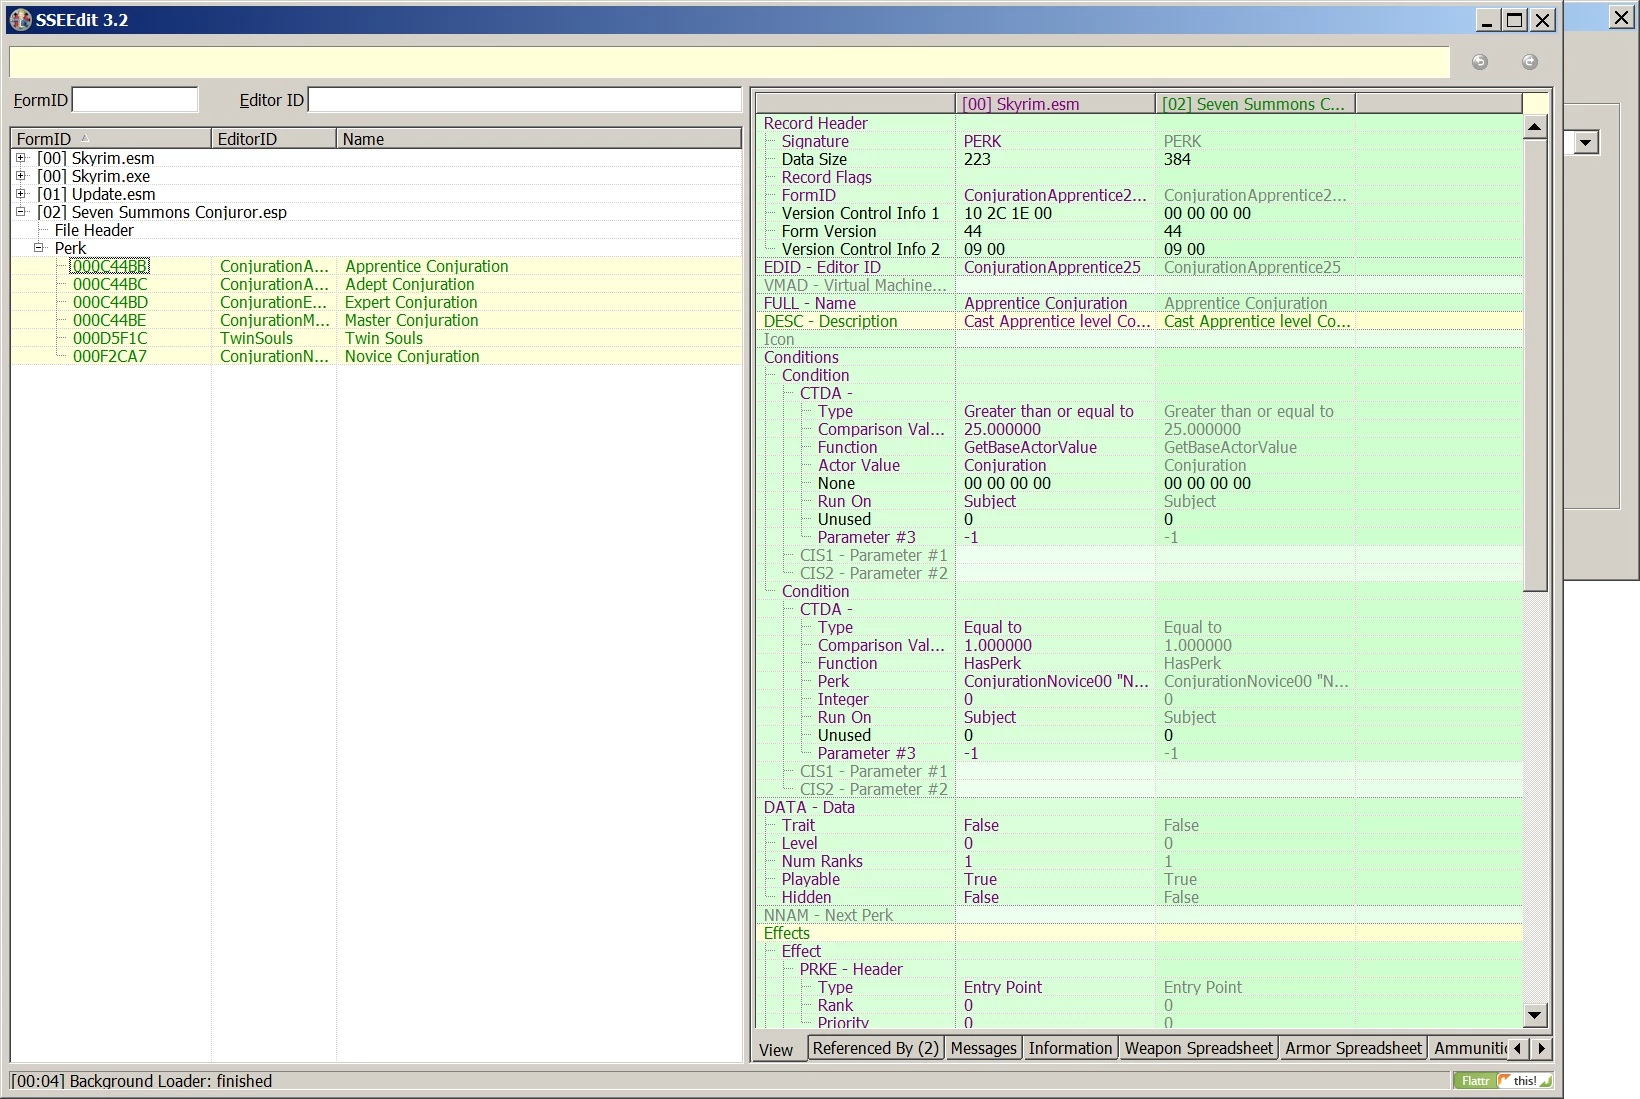This screenshot has width=1640, height=1099.
Task: Click the Record Flags row label
Action: (x=826, y=177)
